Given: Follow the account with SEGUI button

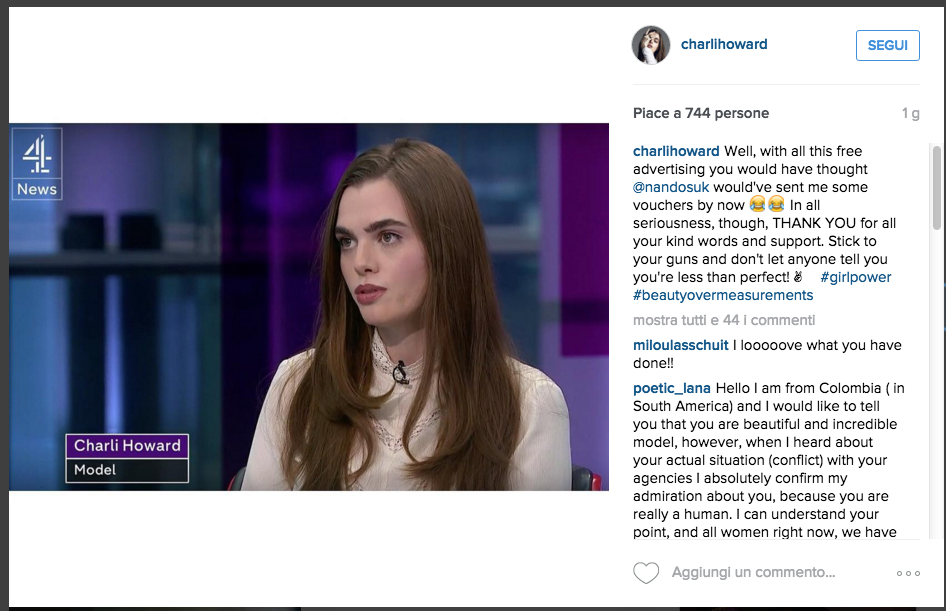Looking at the screenshot, I should pyautogui.click(x=887, y=45).
